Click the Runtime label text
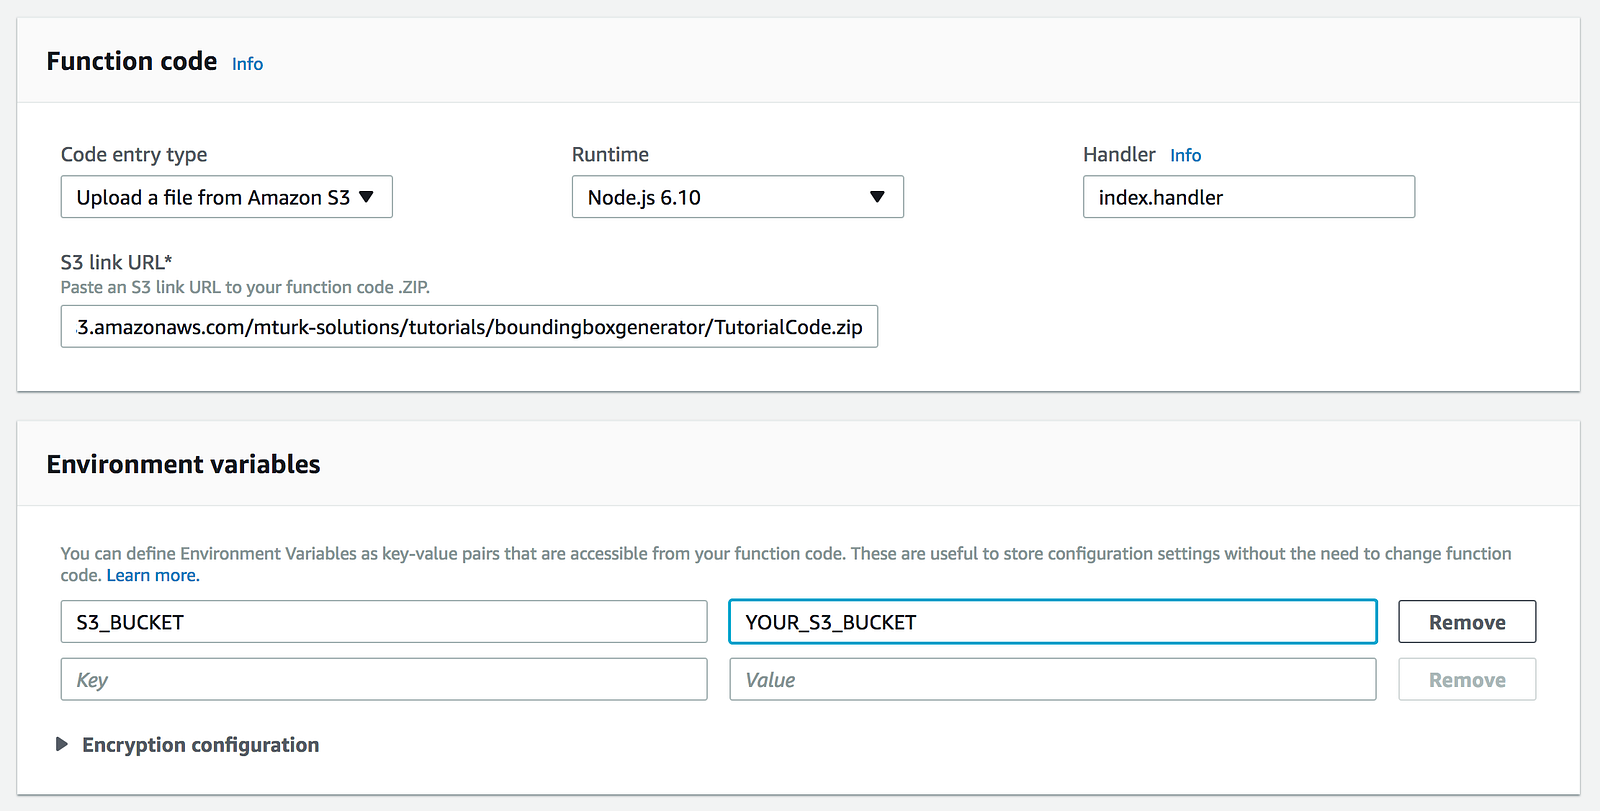The height and width of the screenshot is (811, 1600). pyautogui.click(x=610, y=155)
